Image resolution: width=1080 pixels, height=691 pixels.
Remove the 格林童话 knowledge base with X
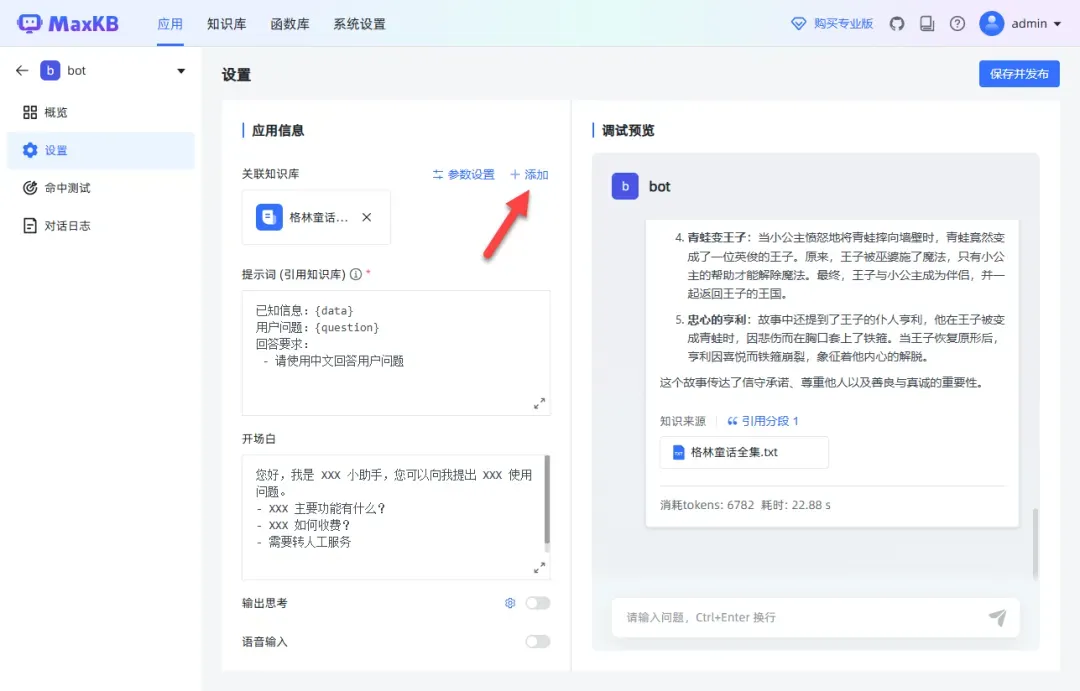[x=367, y=217]
